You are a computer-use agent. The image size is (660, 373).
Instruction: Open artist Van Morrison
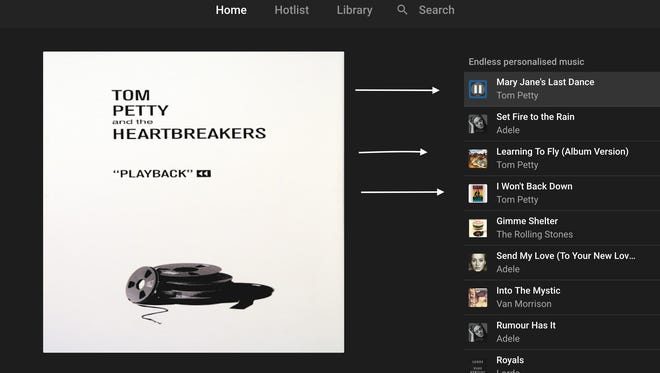click(x=524, y=304)
